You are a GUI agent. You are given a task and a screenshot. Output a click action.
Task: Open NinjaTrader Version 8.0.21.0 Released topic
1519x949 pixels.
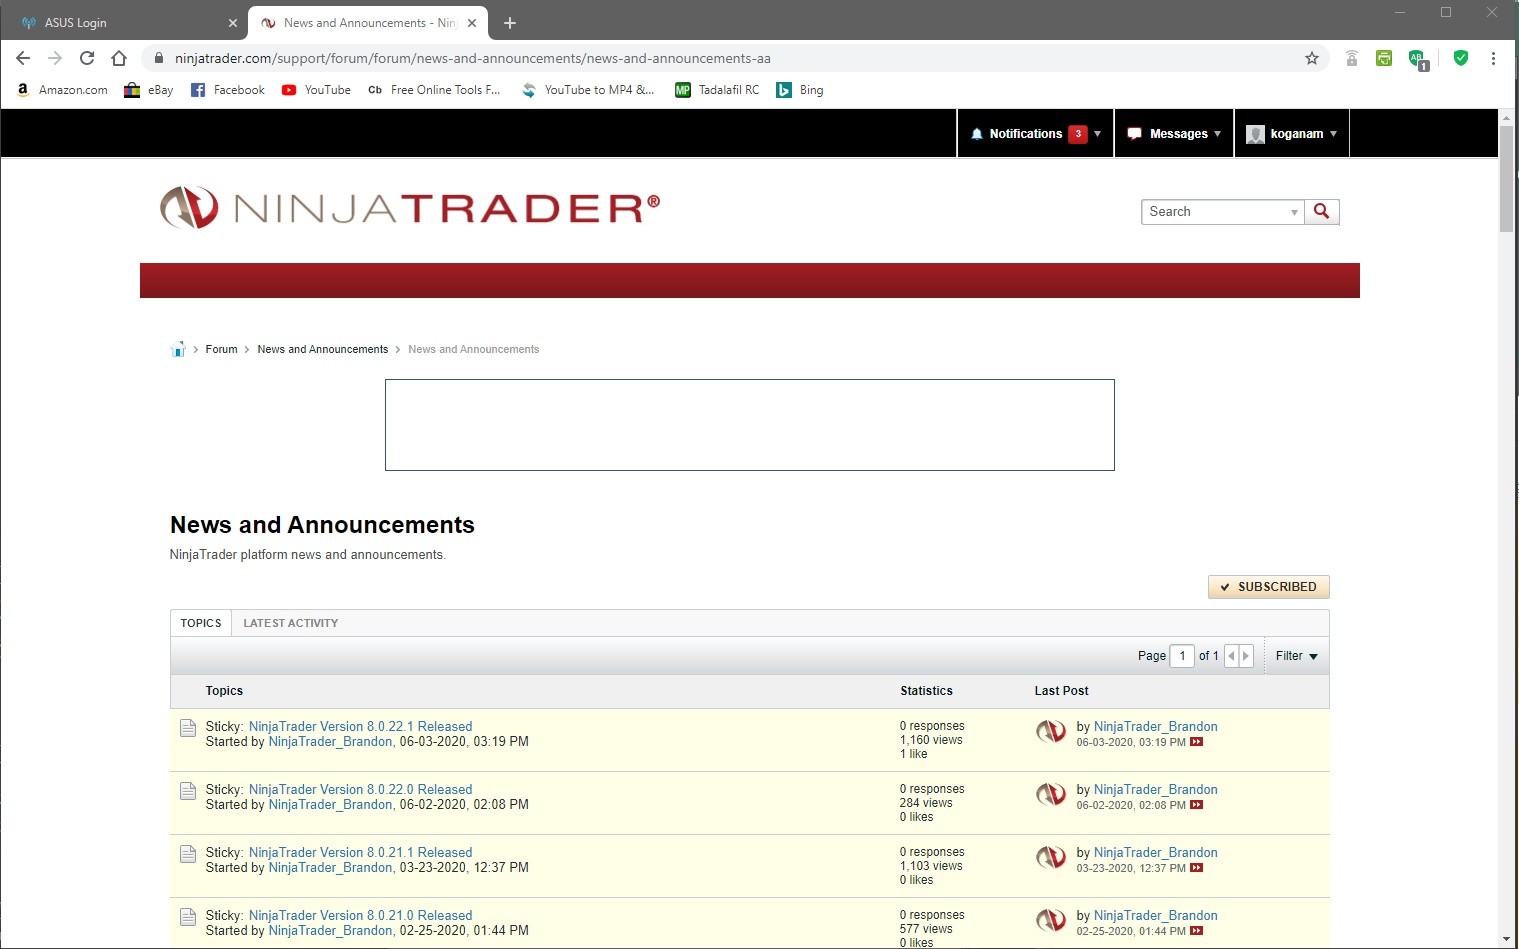pos(360,916)
